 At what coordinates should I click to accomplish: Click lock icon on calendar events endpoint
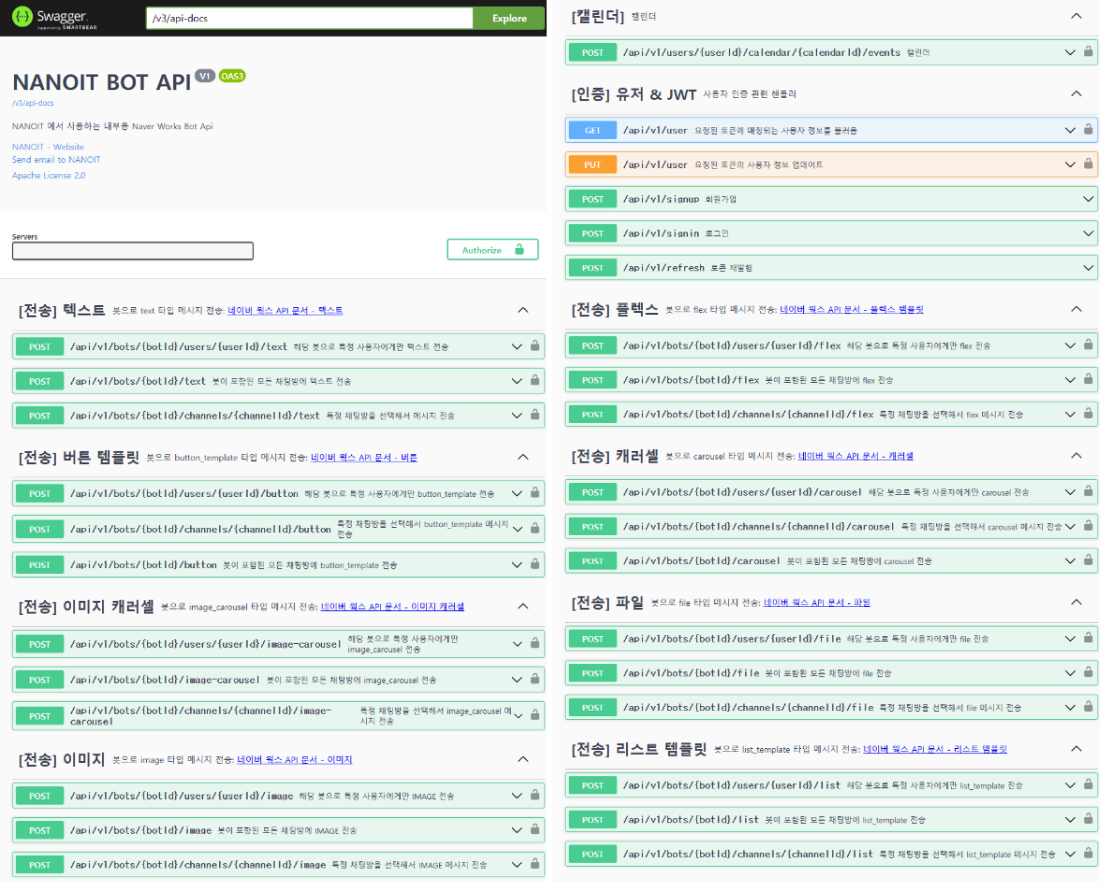pos(1087,52)
